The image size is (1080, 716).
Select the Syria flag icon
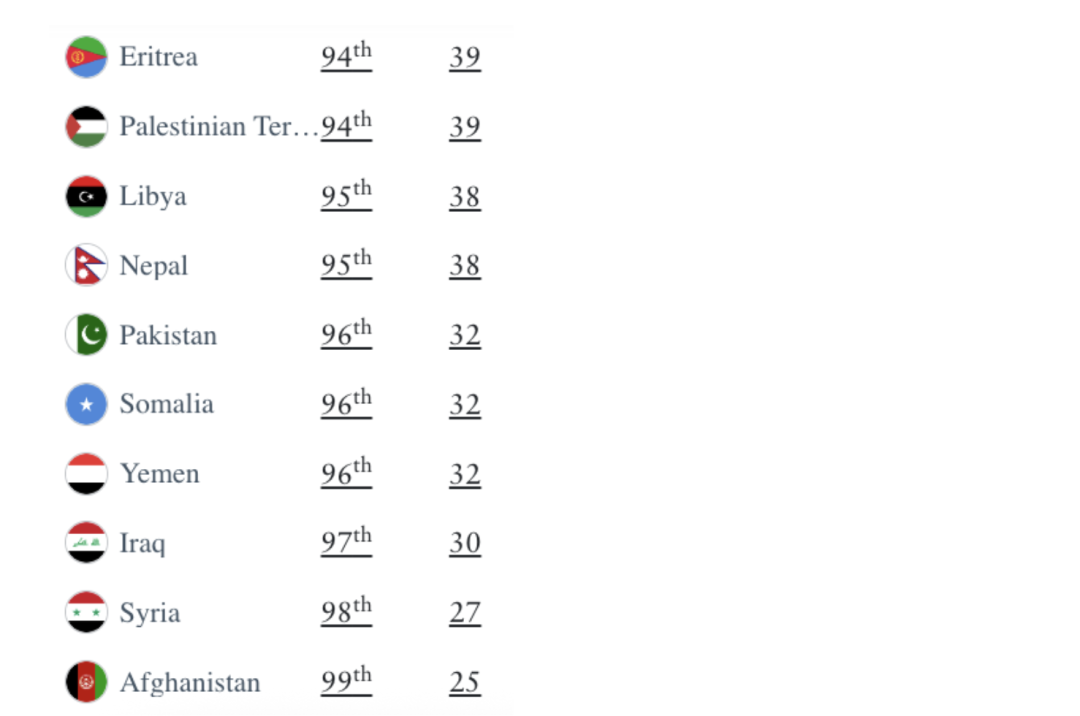(86, 612)
